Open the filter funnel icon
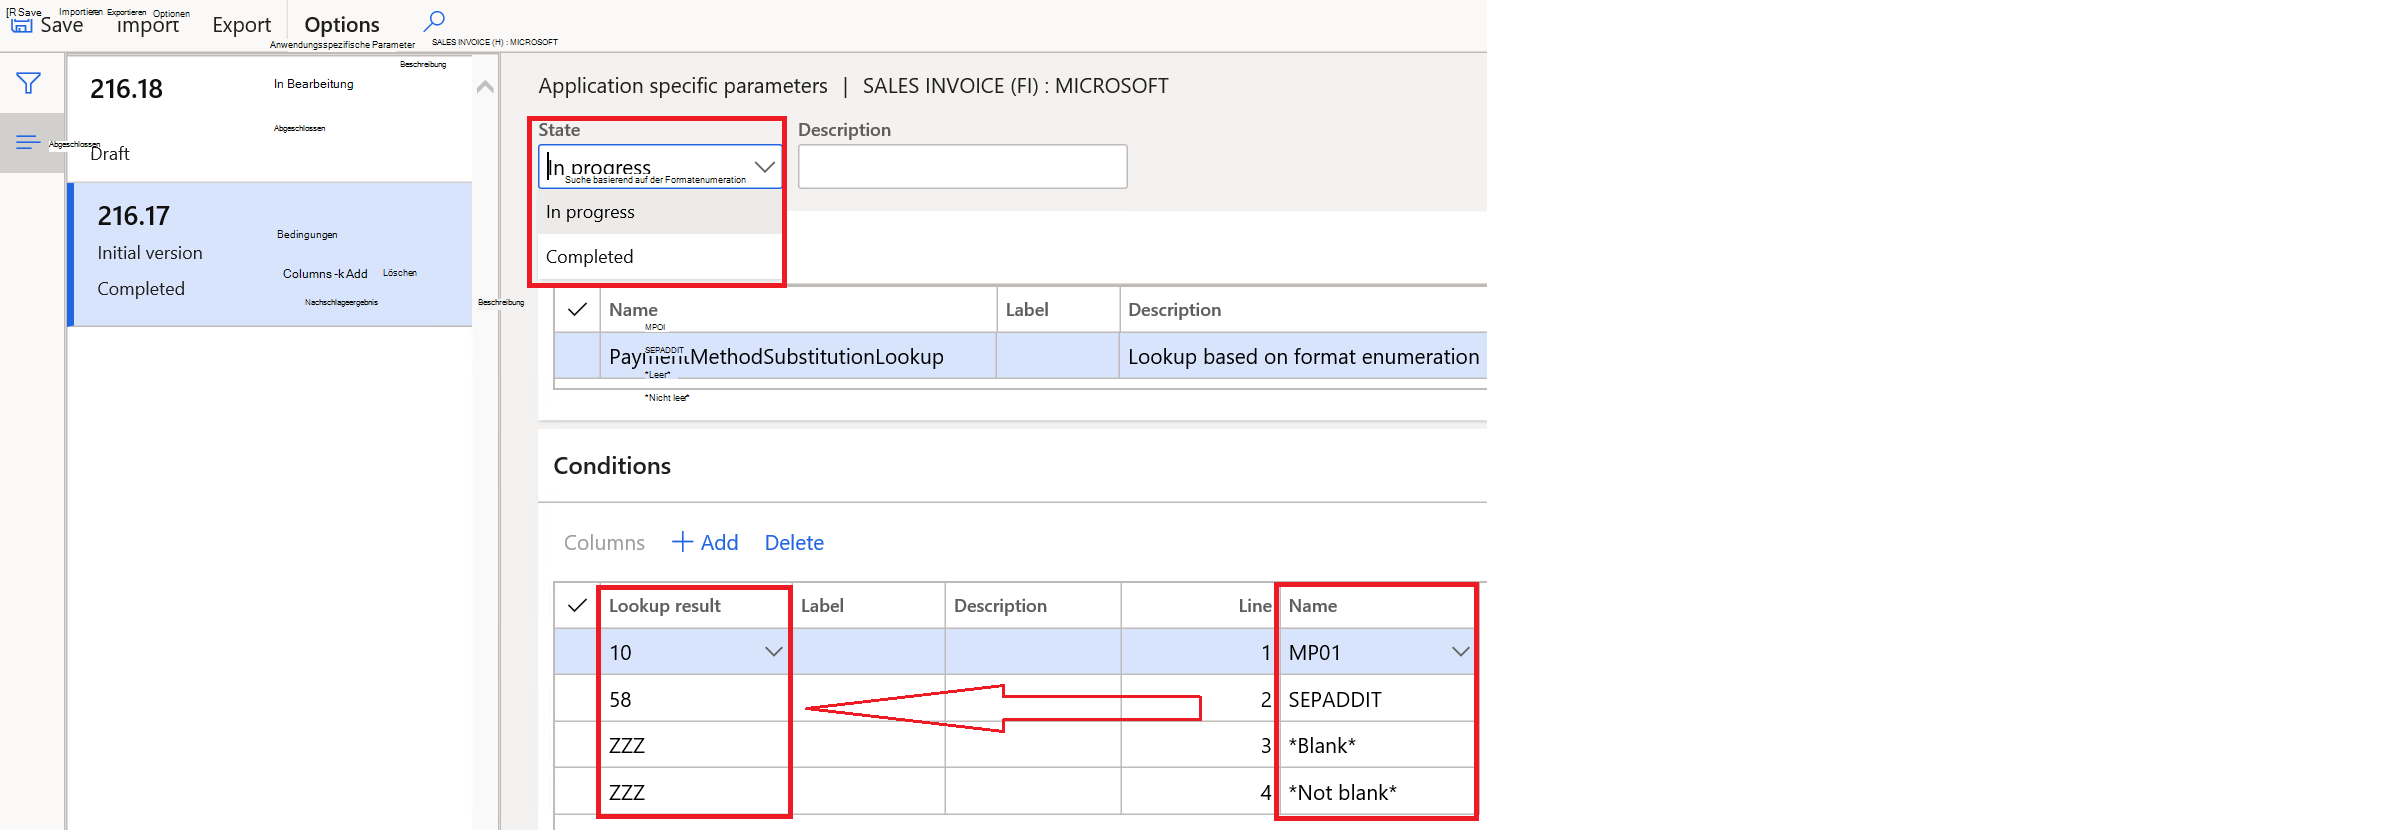Image resolution: width=2407 pixels, height=830 pixels. point(29,83)
